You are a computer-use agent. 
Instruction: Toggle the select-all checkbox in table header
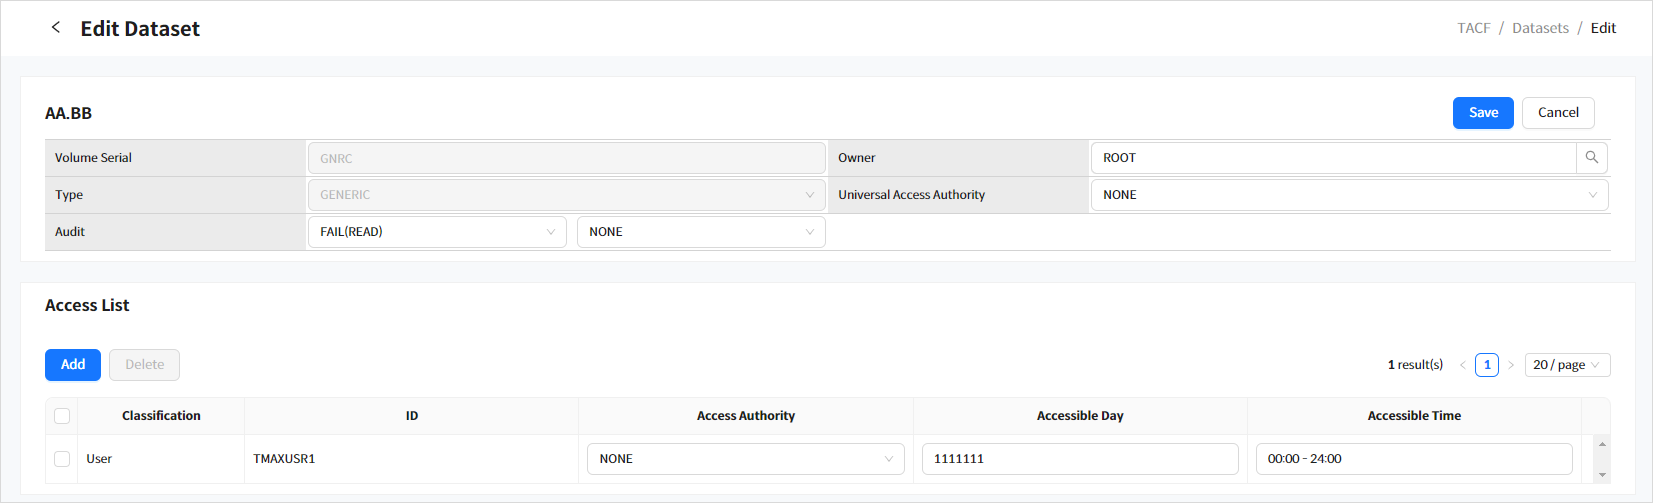point(62,416)
